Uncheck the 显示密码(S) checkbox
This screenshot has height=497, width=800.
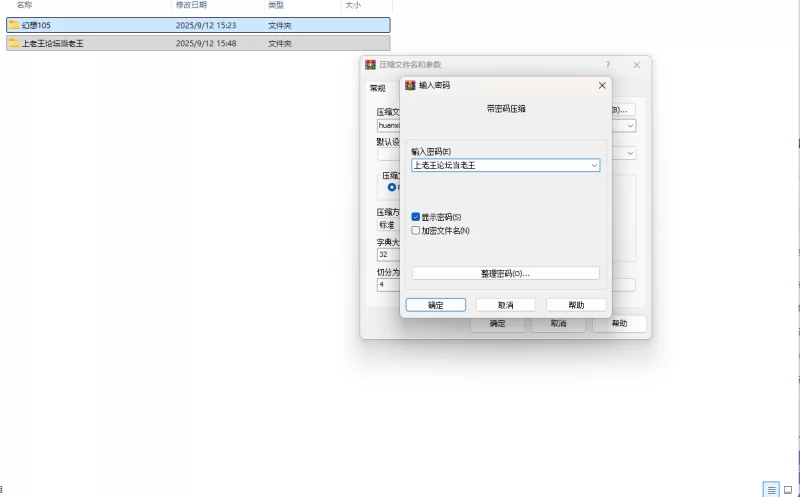(416, 217)
